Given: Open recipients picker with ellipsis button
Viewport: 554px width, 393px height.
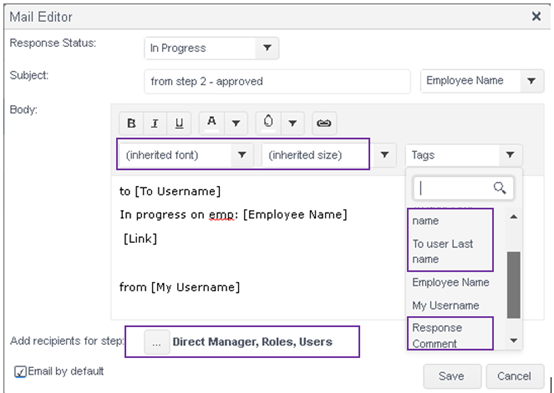Looking at the screenshot, I should tap(157, 342).
